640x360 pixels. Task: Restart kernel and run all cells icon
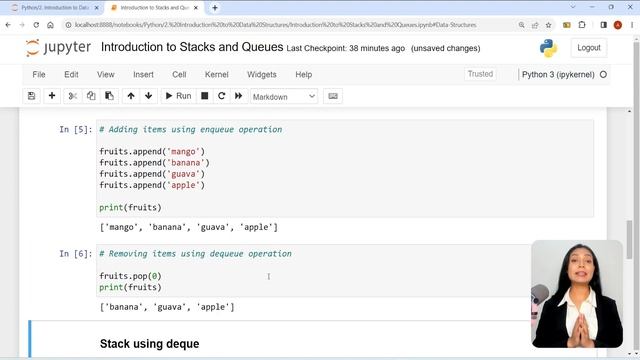(x=239, y=96)
